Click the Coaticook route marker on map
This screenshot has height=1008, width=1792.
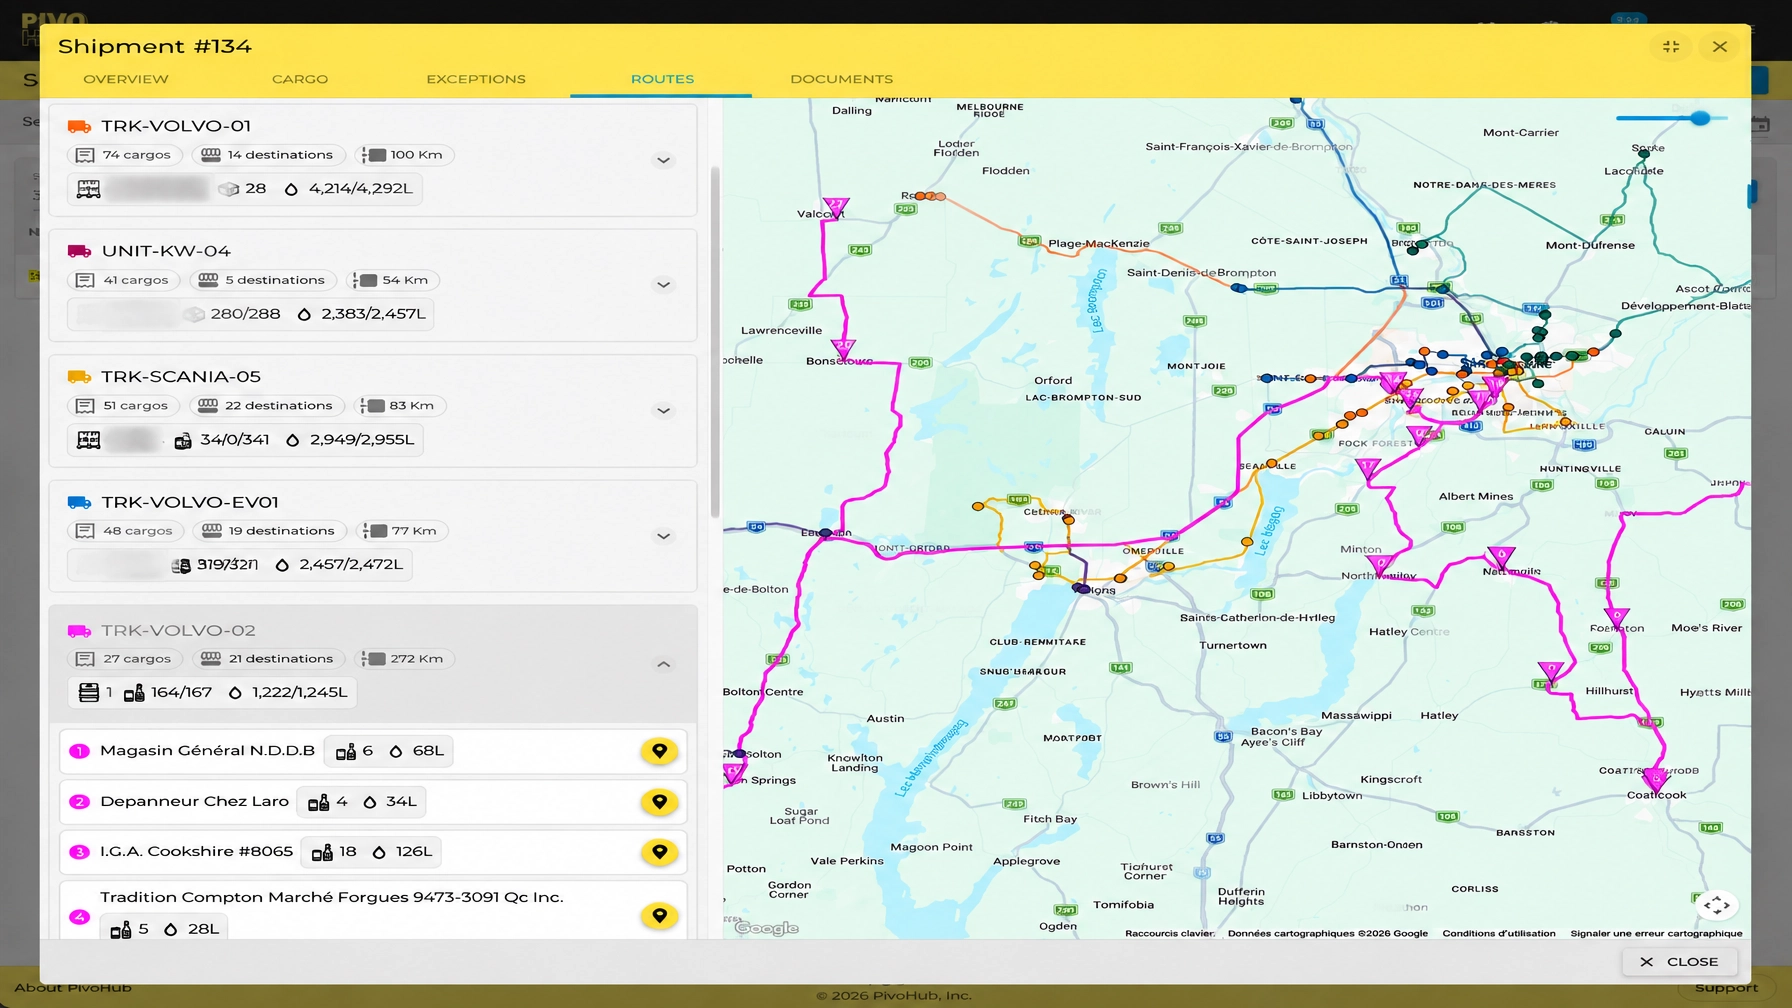pos(1655,778)
